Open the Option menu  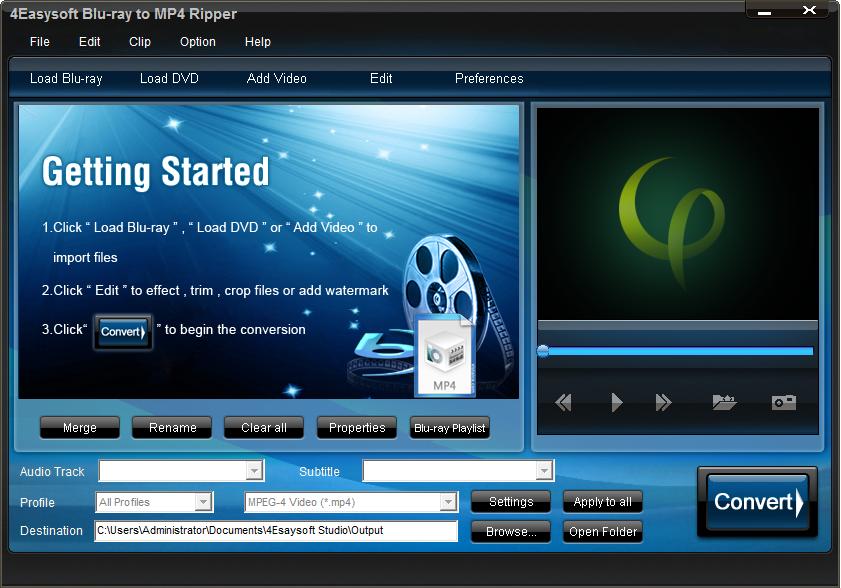(197, 42)
